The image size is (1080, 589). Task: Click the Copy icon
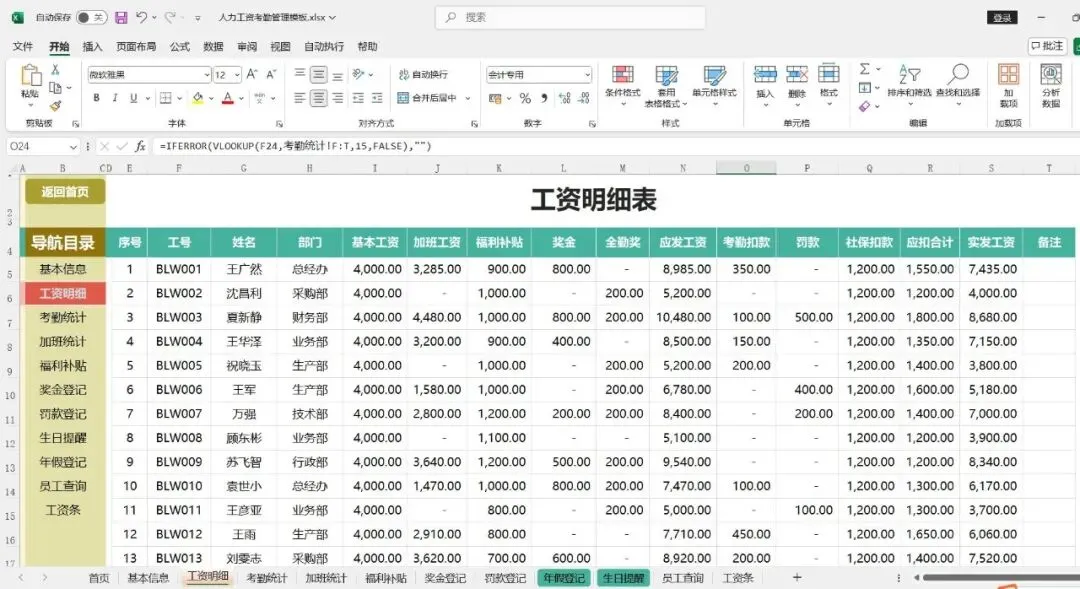(55, 87)
